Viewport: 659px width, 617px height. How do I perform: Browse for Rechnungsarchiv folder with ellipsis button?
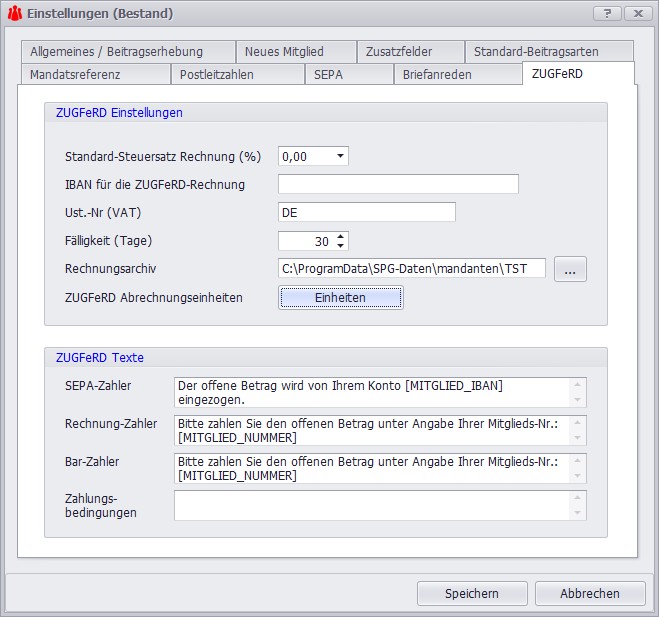pos(569,269)
